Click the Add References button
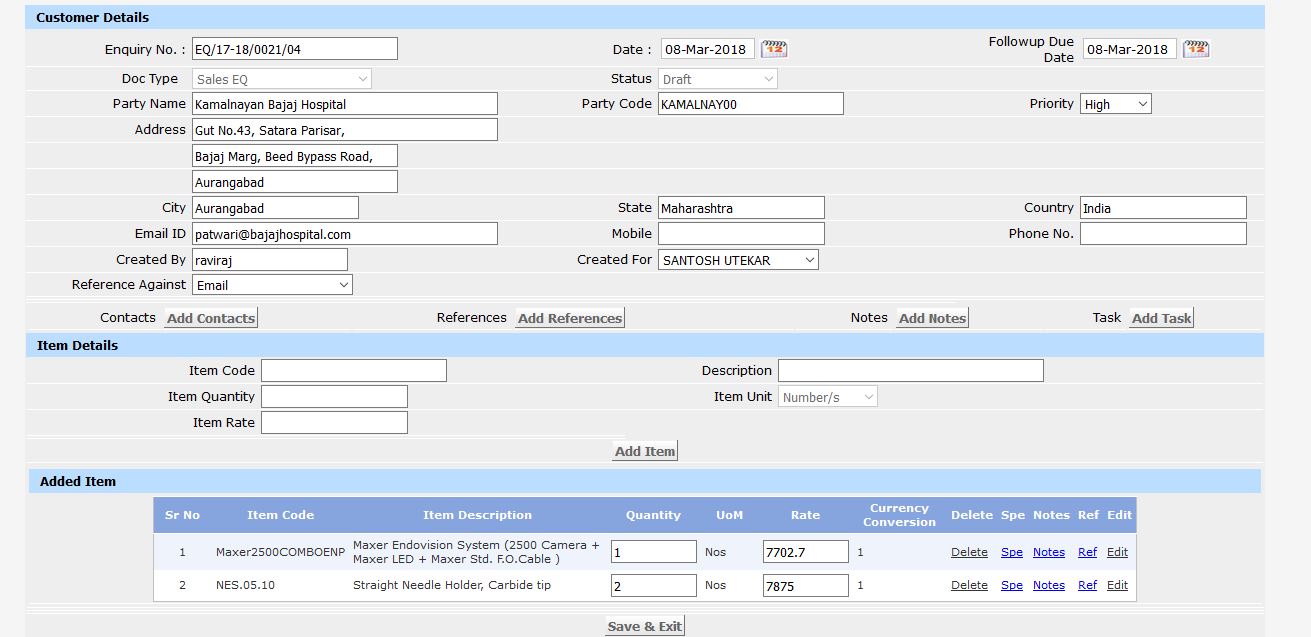This screenshot has width=1311, height=637. pos(570,318)
